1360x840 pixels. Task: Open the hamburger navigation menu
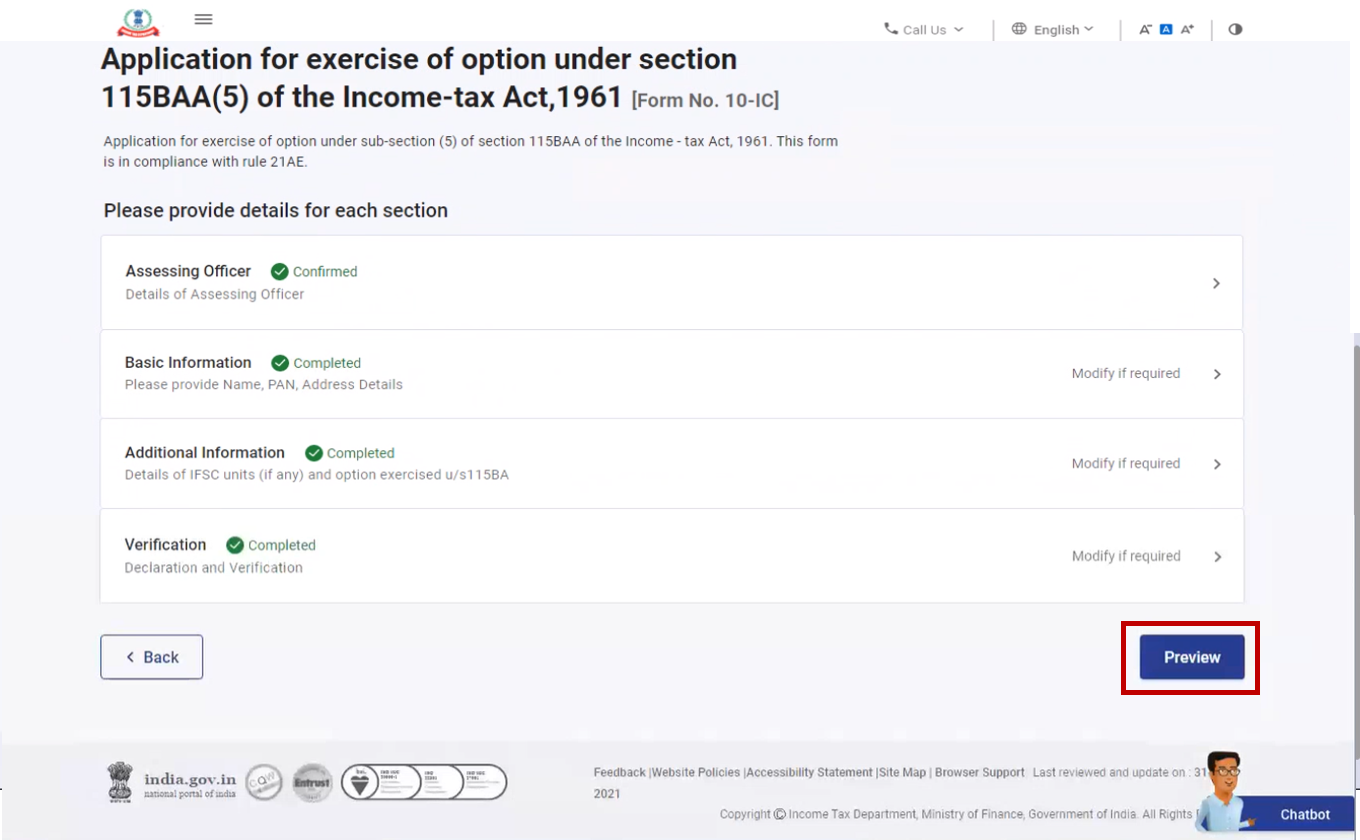coord(204,19)
